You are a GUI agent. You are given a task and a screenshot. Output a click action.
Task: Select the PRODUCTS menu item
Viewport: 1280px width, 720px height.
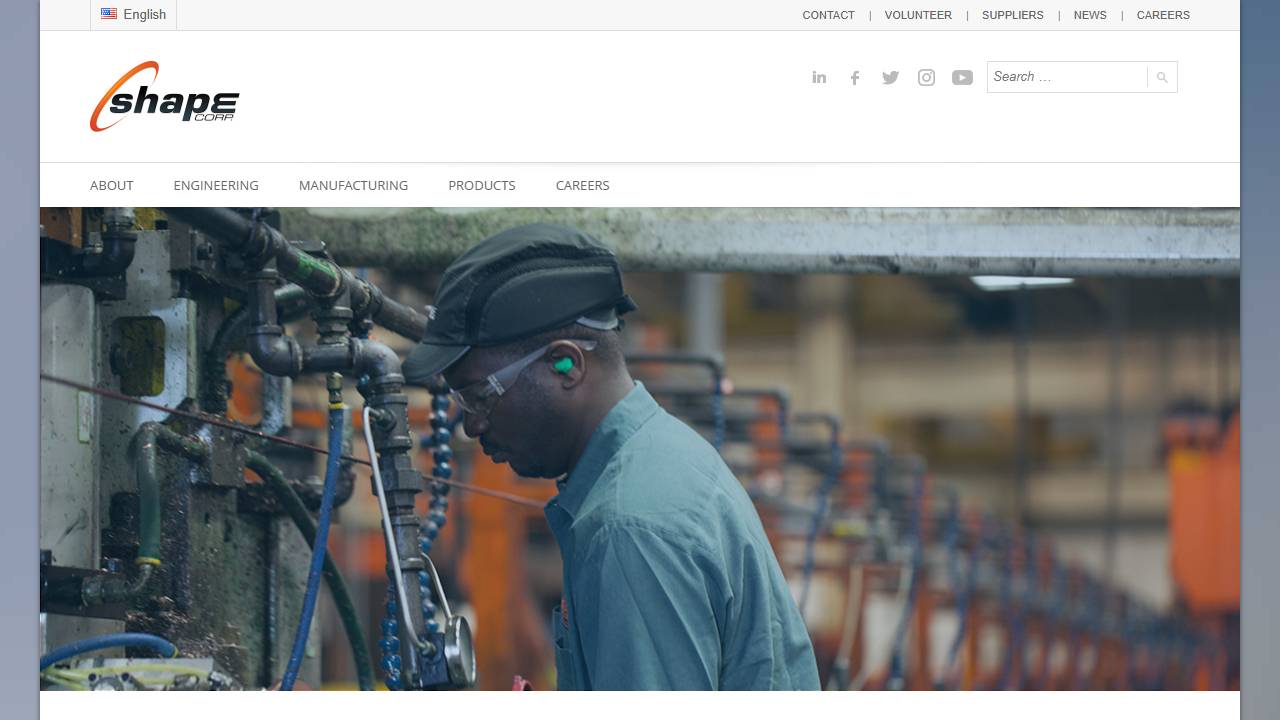point(481,185)
